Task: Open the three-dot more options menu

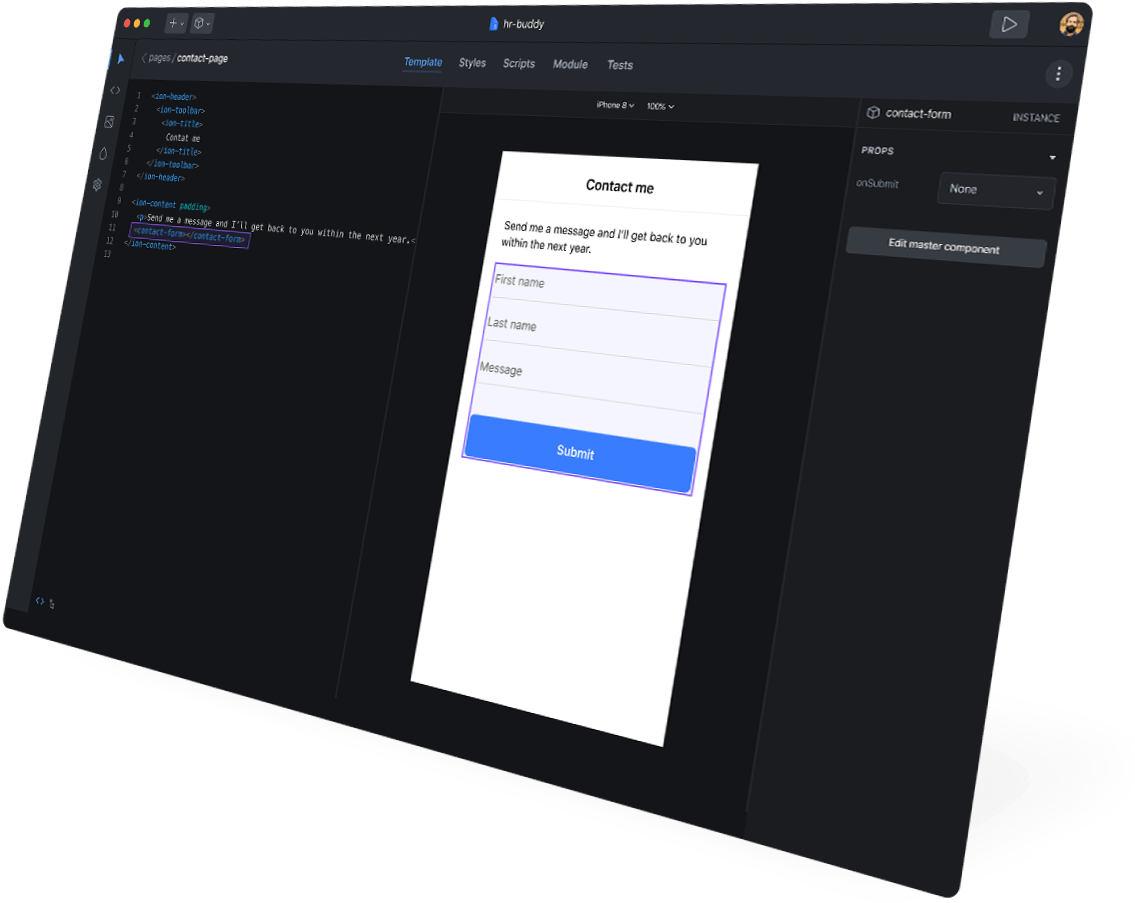Action: (x=1058, y=74)
